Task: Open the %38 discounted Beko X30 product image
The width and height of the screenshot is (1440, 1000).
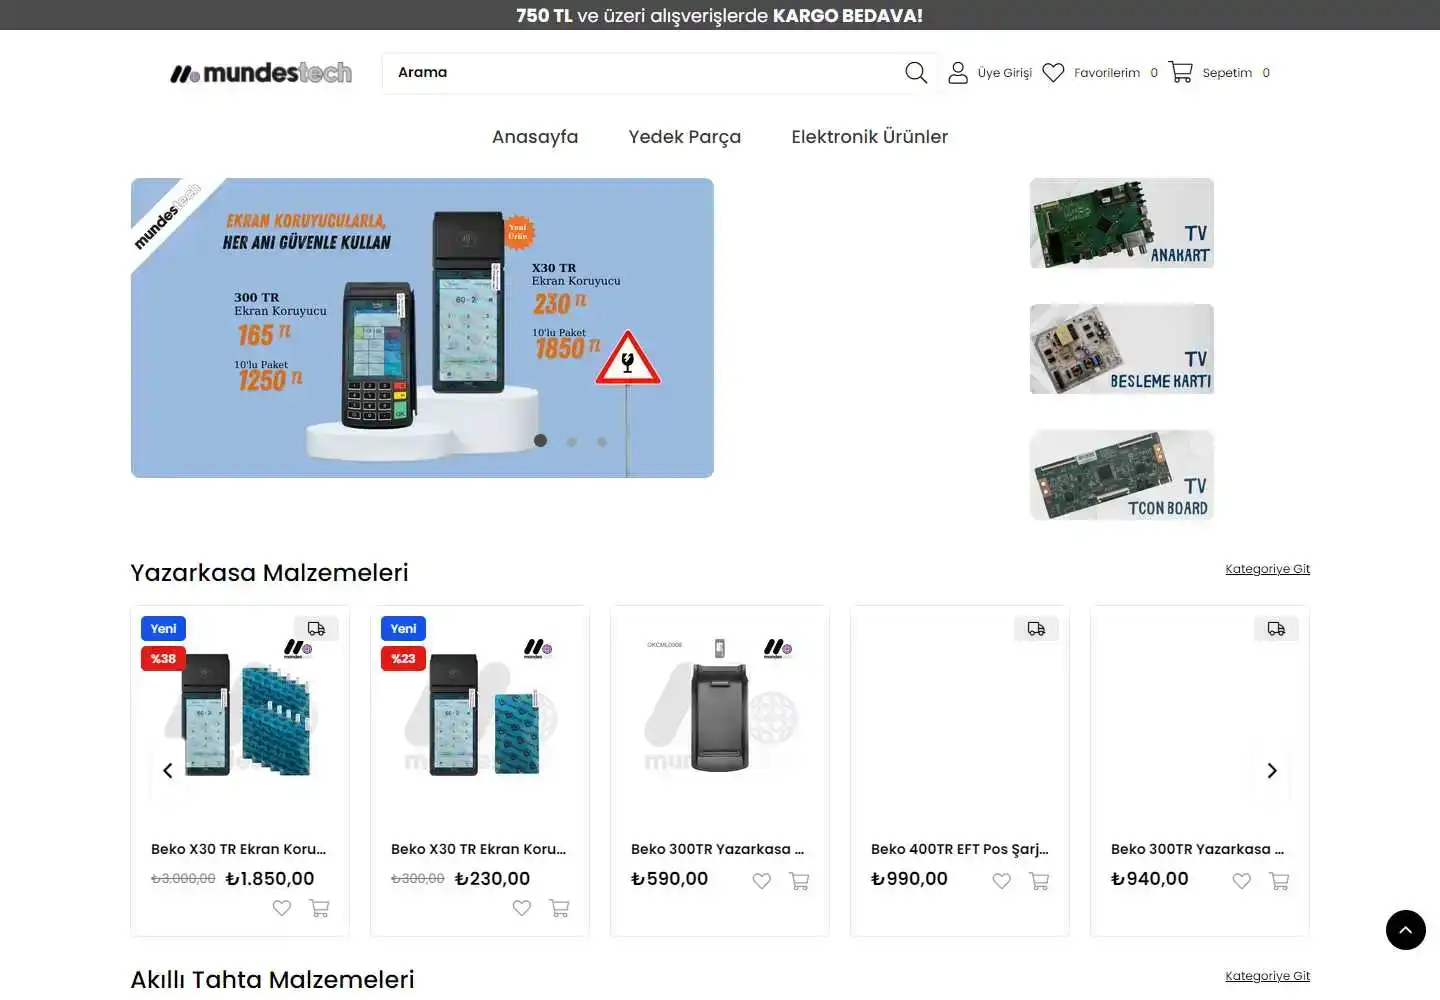Action: point(240,715)
